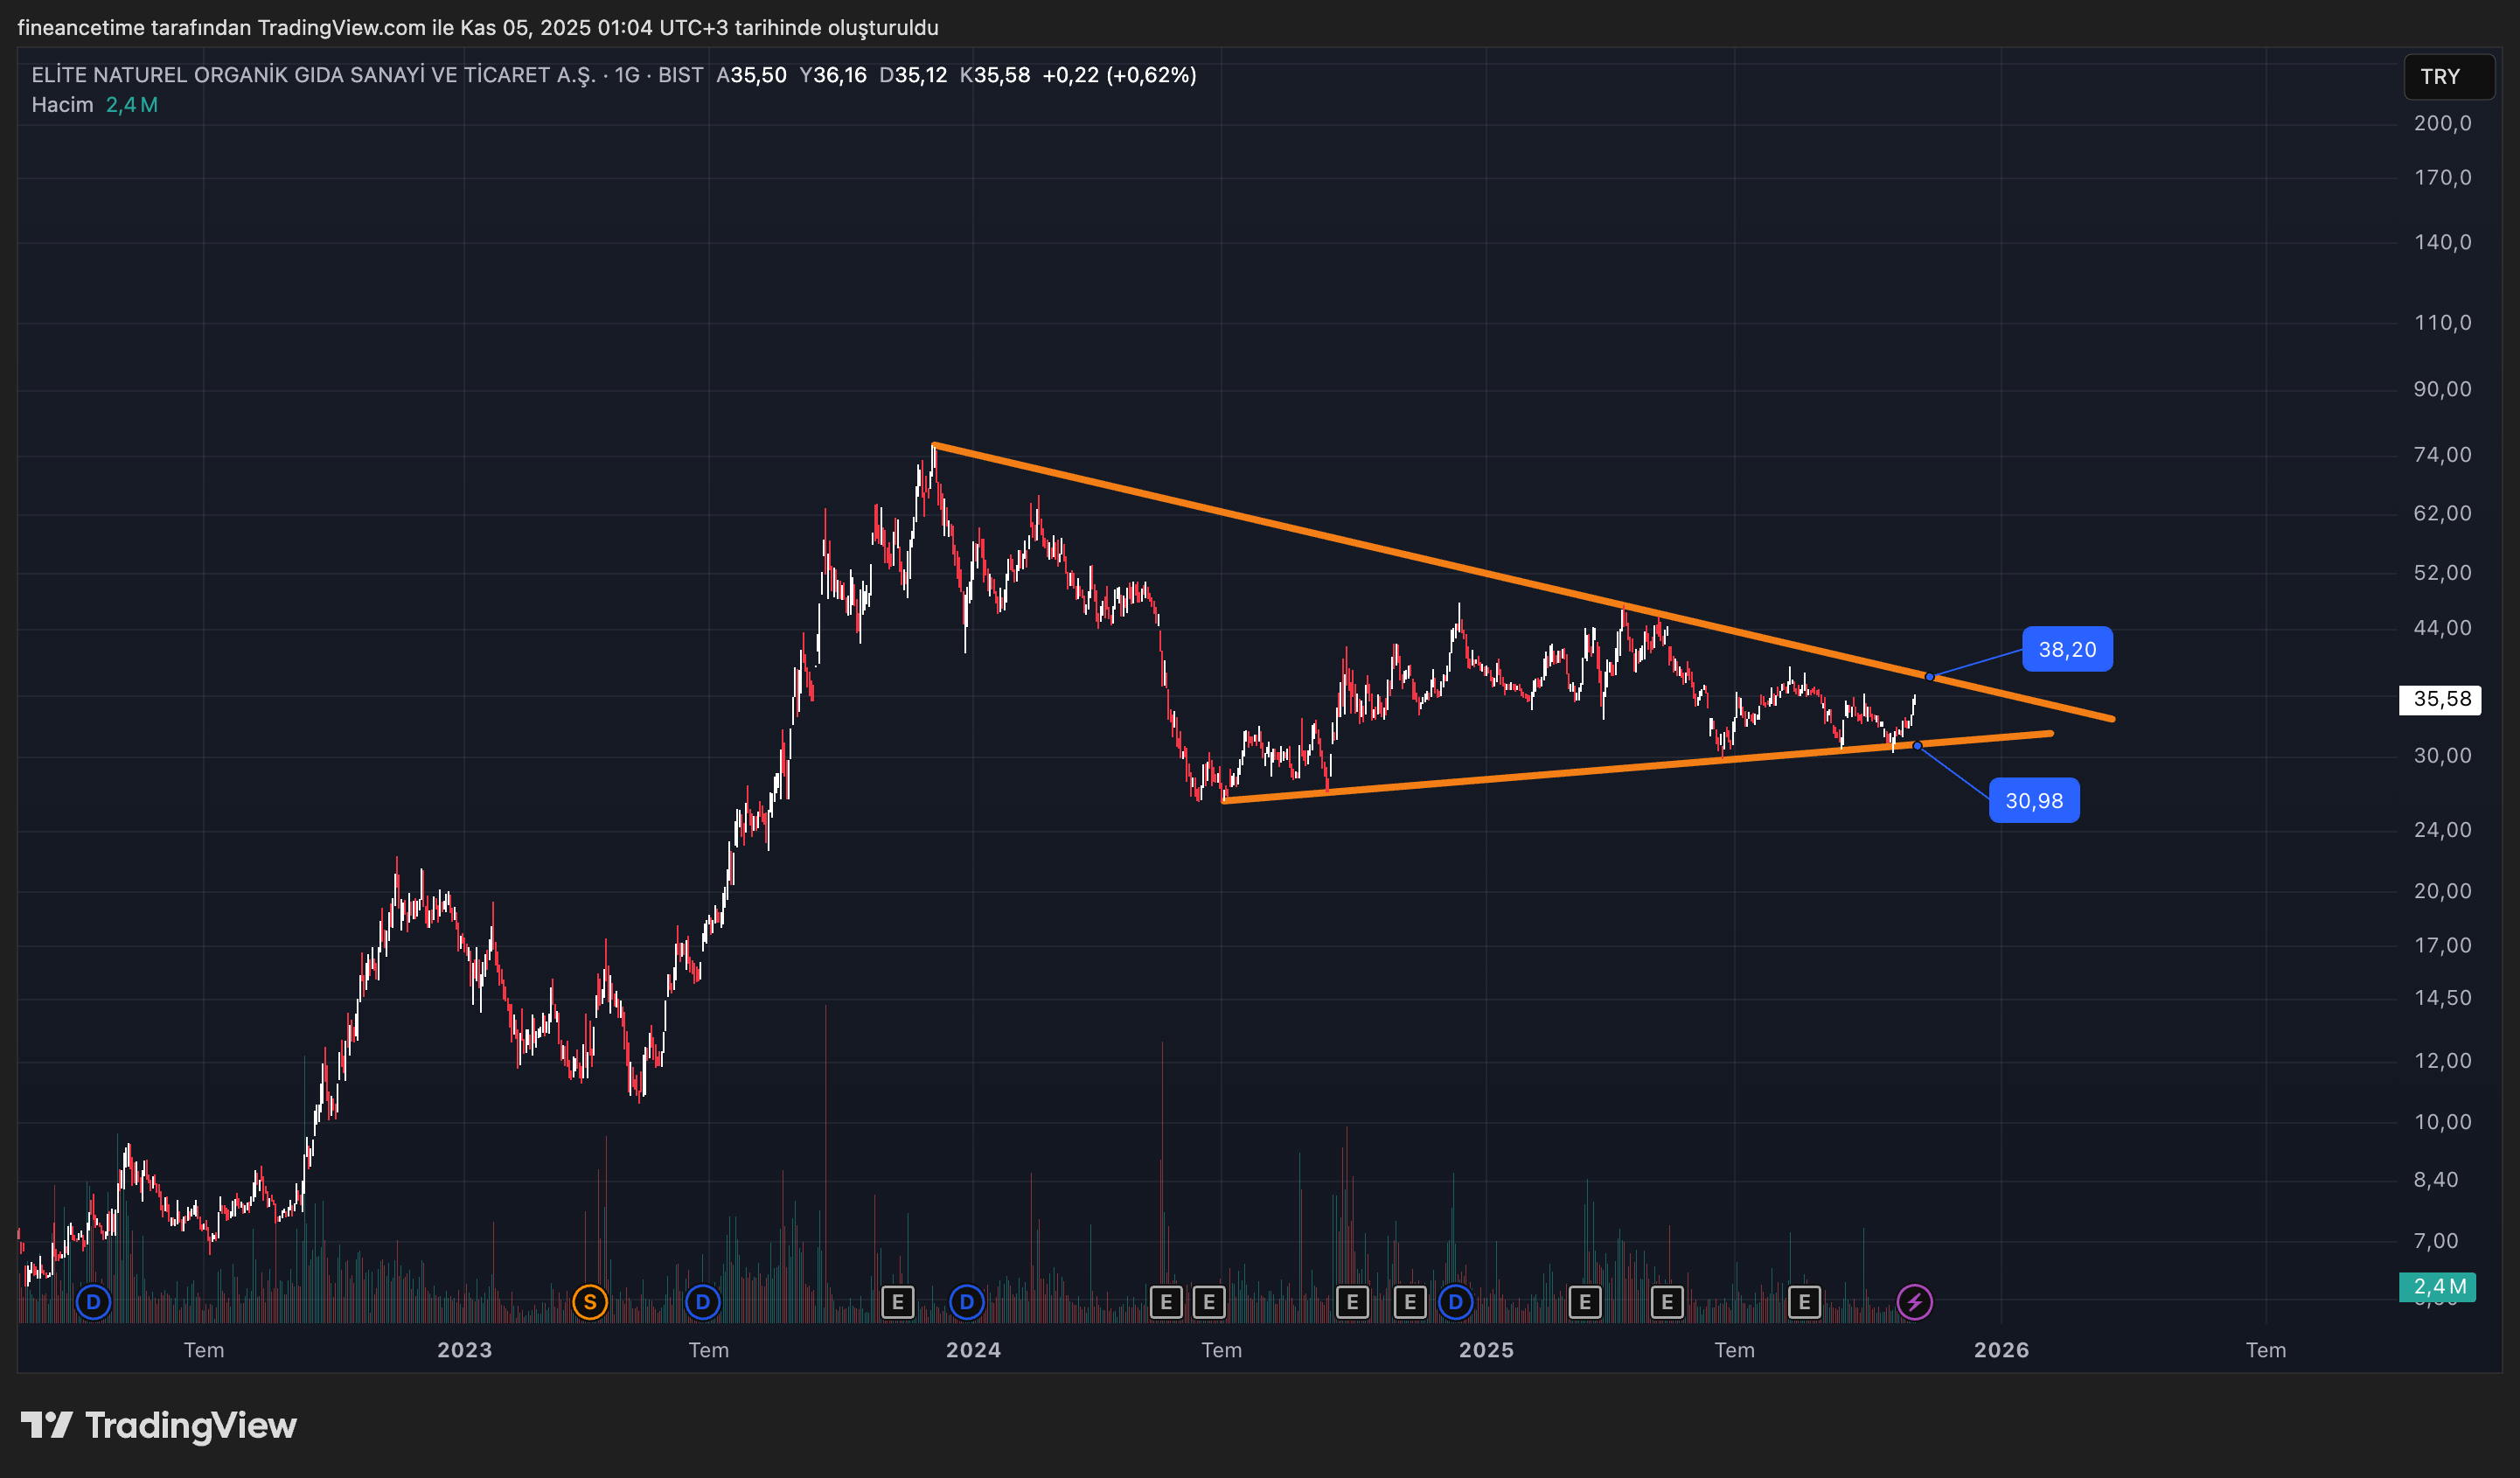Click the 2026 label on time axis
The image size is (2520, 1478).
point(2001,1350)
